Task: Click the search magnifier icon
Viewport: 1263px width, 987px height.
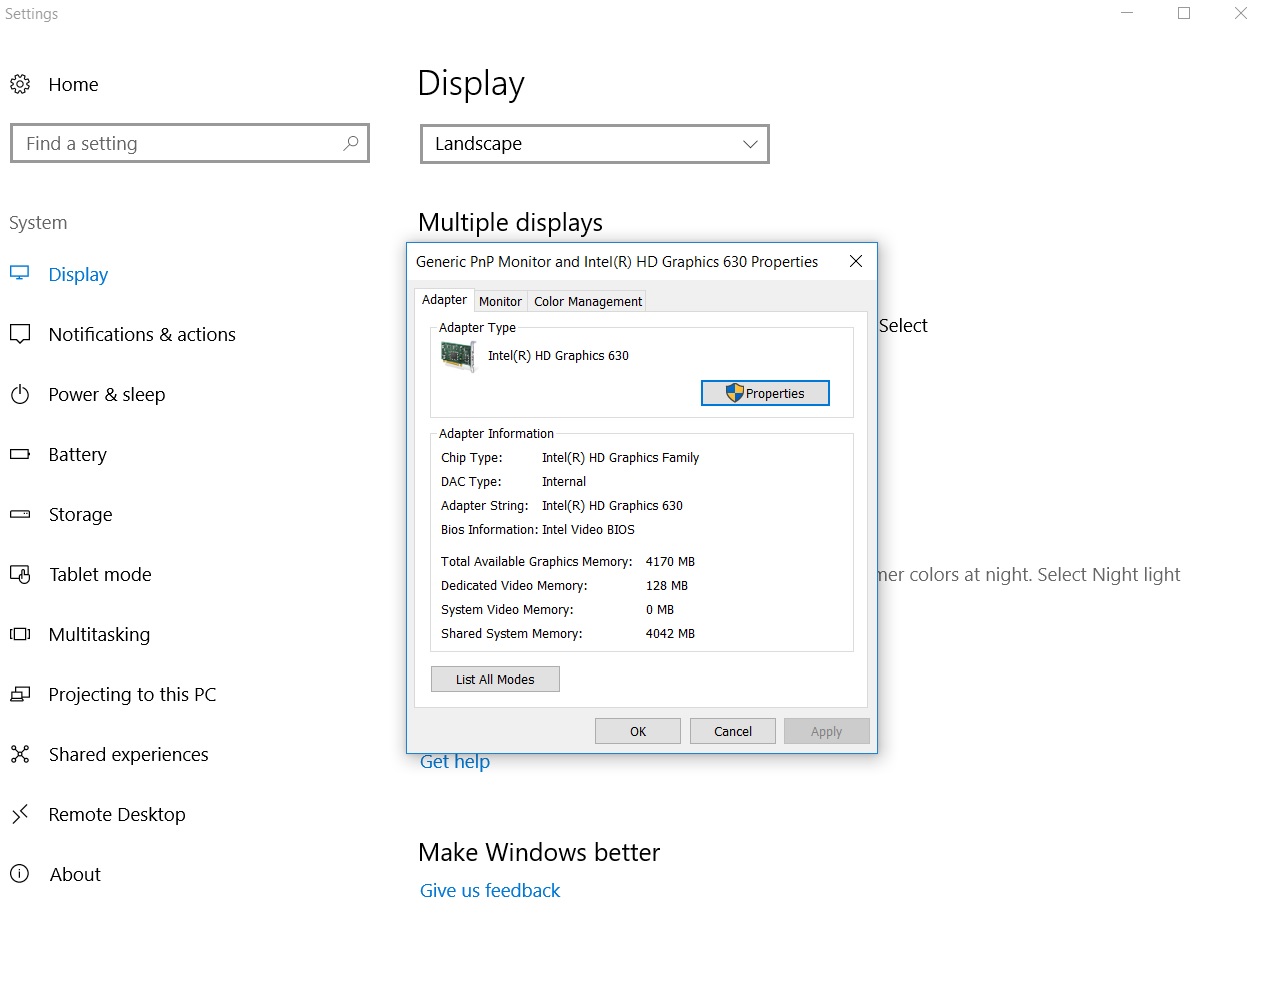Action: (350, 143)
